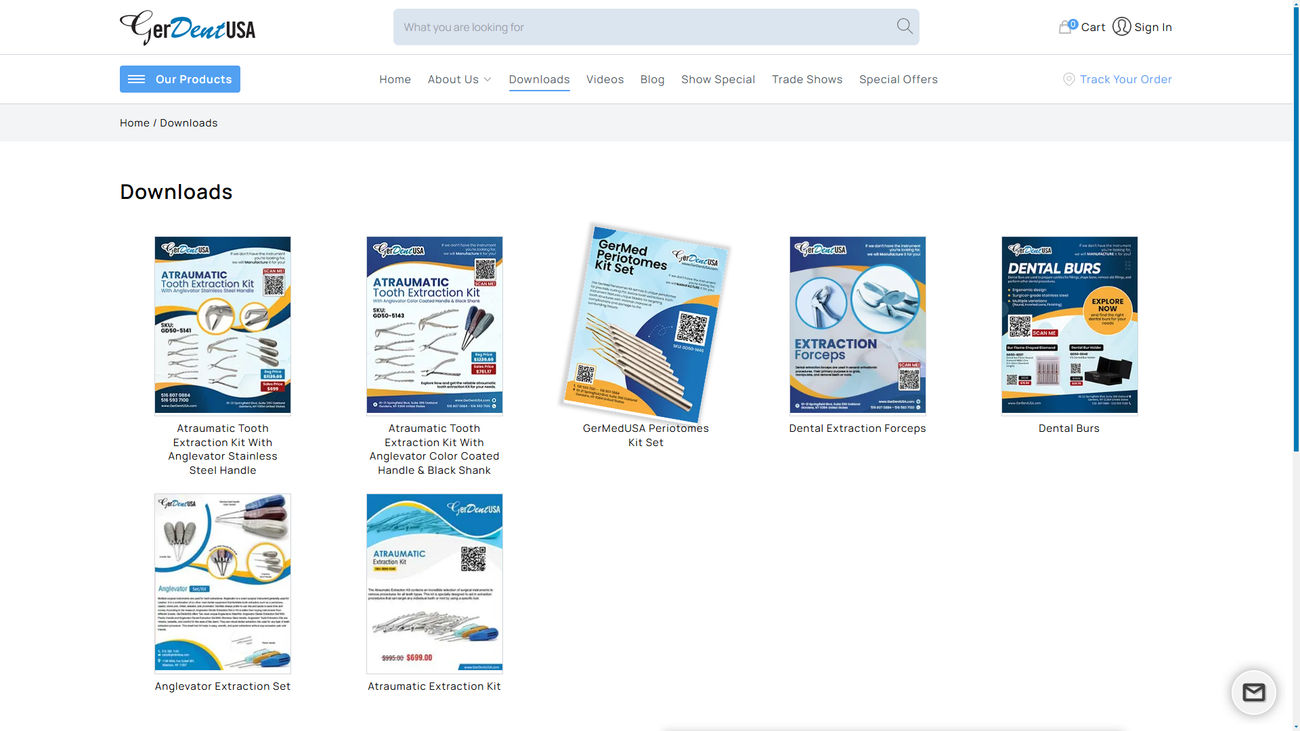This screenshot has width=1300, height=731.
Task: Open the Show Special page
Action: (718, 80)
